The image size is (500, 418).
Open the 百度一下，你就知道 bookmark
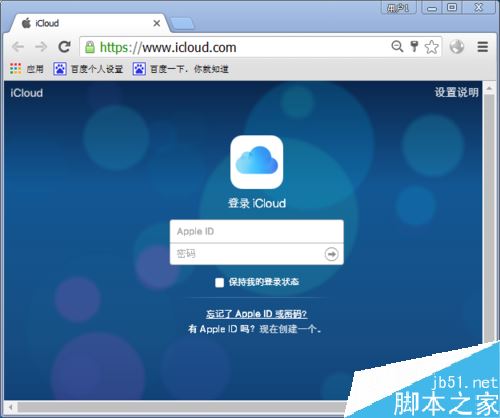click(181, 69)
